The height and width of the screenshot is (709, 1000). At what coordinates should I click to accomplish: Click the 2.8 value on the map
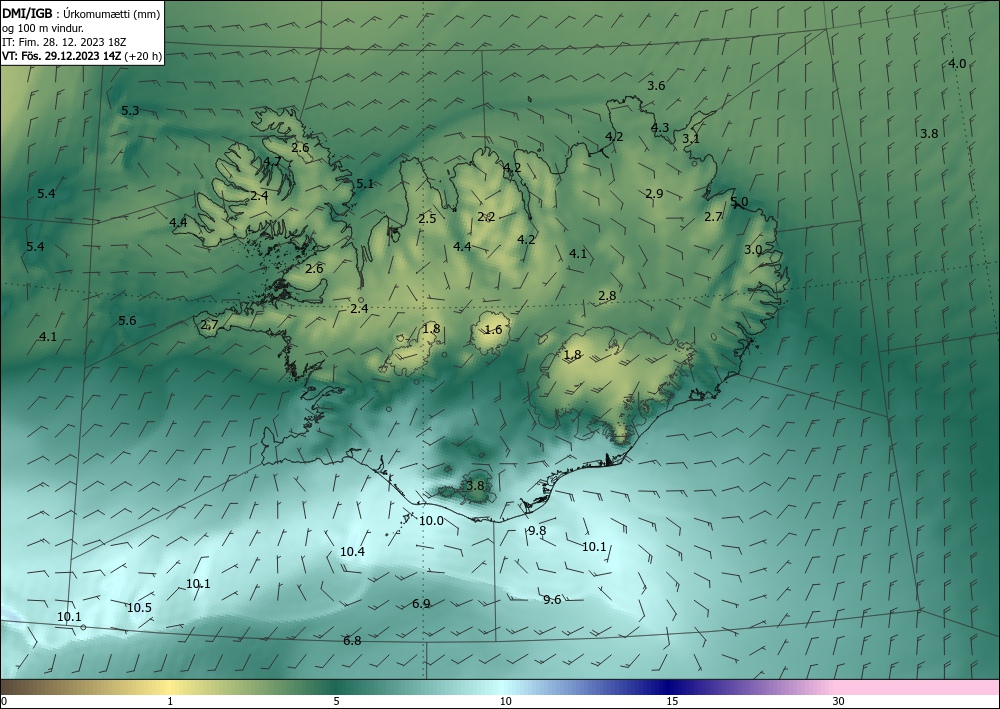(608, 296)
